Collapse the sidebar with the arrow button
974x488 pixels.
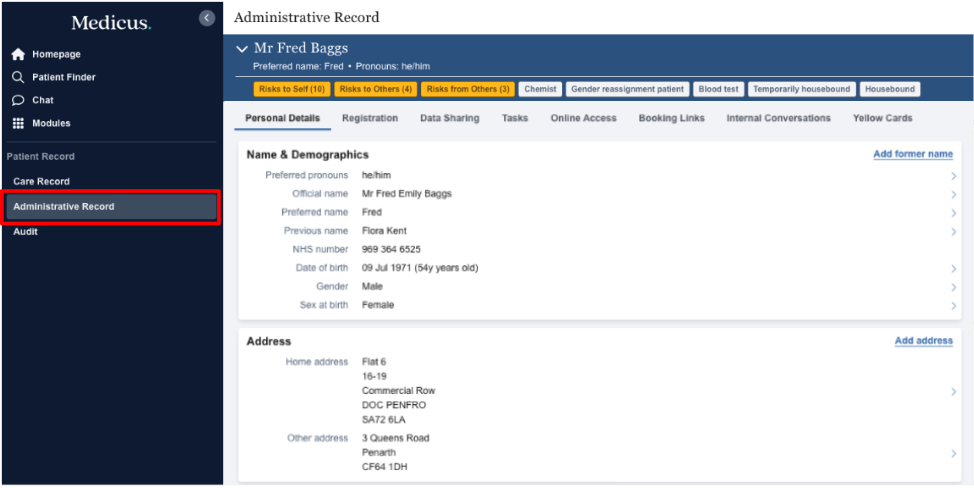207,18
